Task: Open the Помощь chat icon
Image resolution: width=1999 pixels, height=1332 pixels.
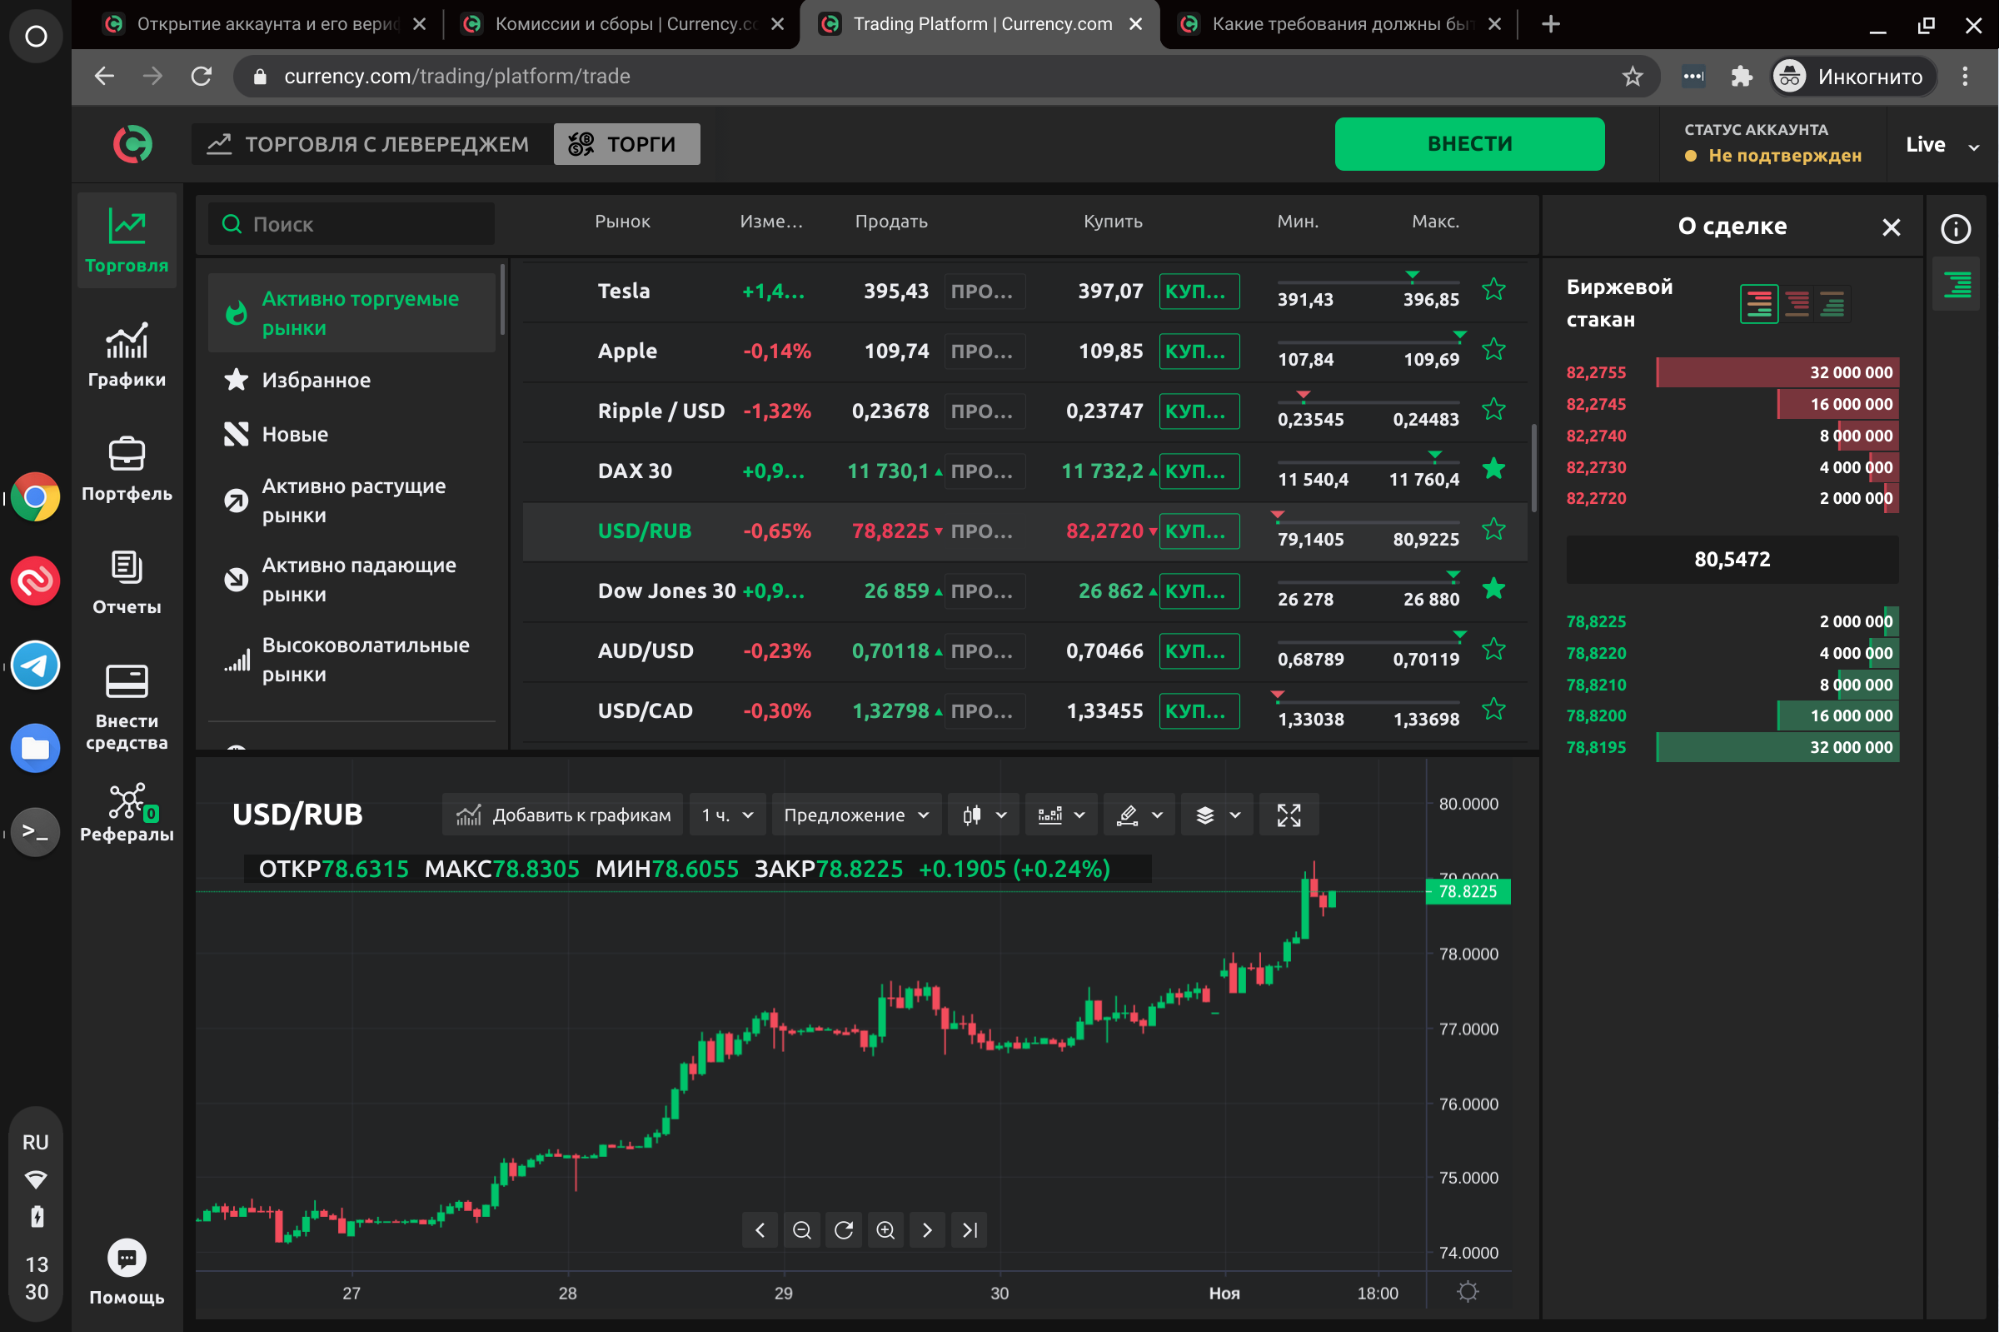Action: pyautogui.click(x=127, y=1258)
